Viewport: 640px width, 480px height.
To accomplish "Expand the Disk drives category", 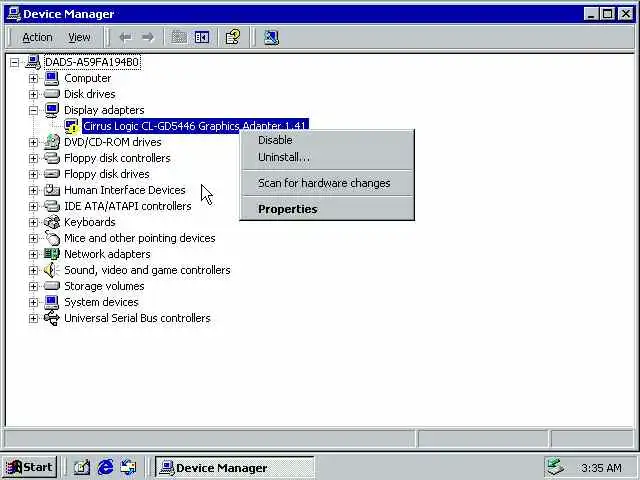I will pos(33,94).
